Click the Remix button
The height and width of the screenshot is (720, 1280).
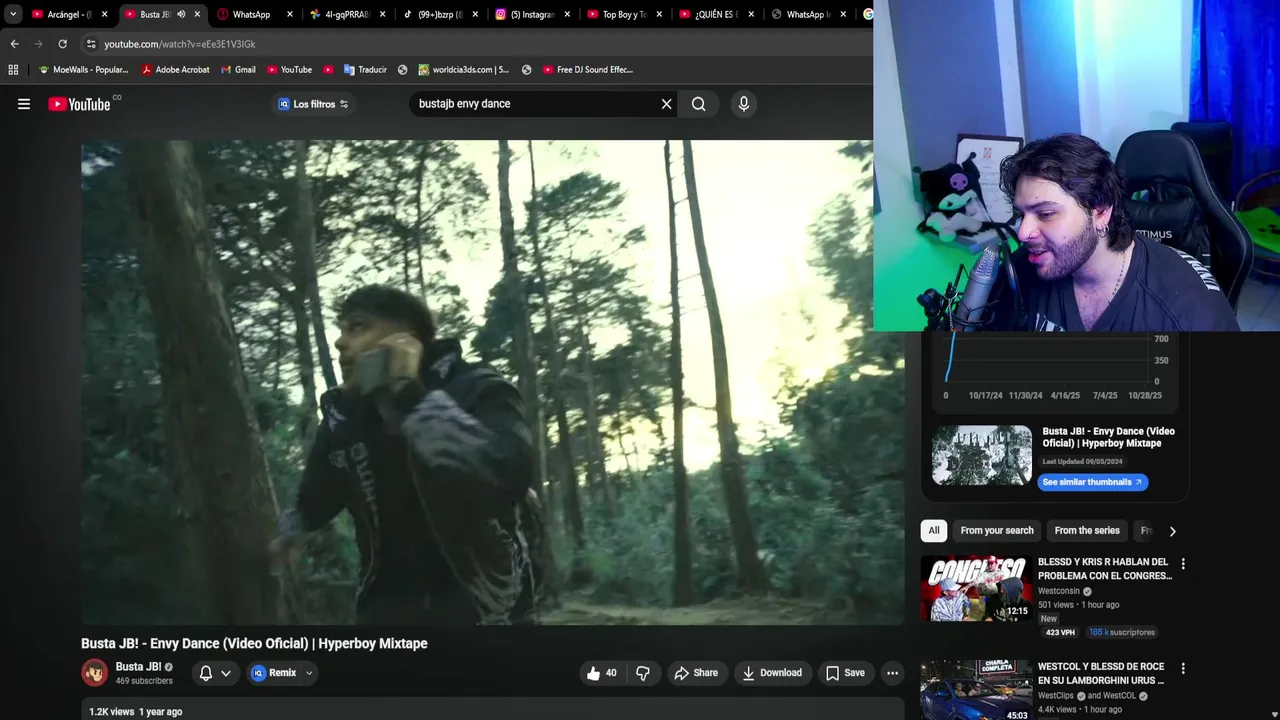(x=274, y=673)
